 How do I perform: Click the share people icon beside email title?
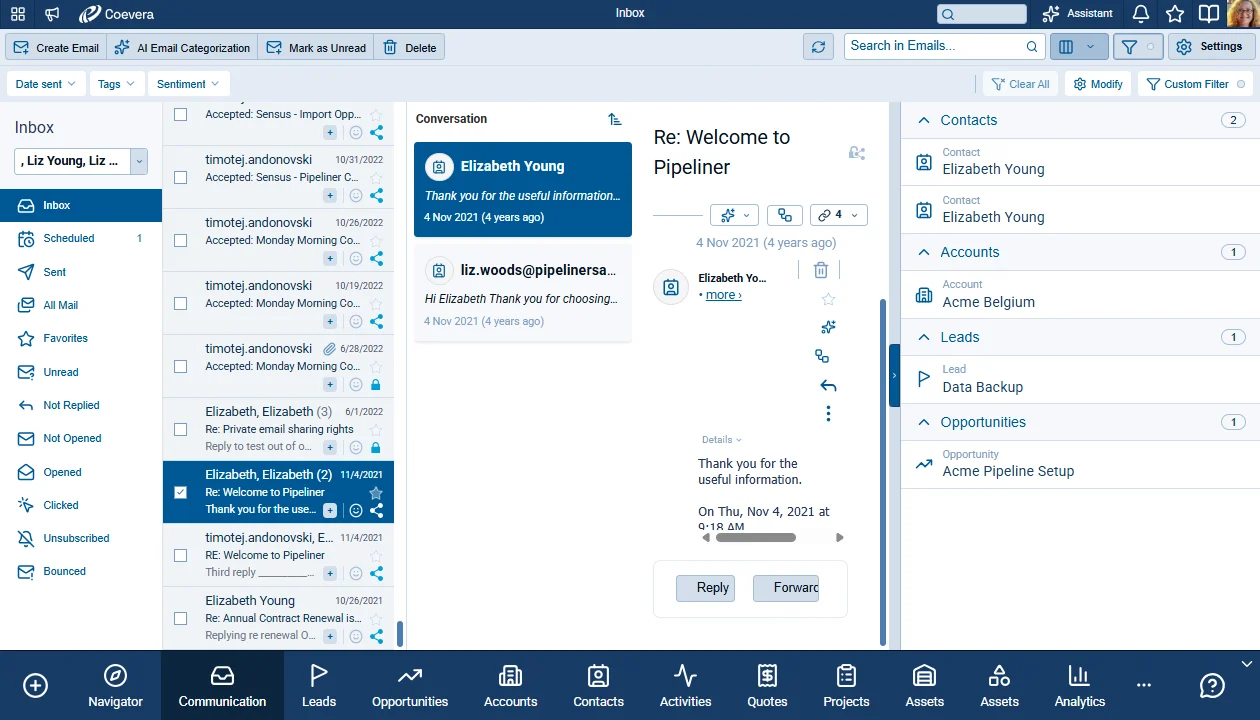click(x=856, y=153)
